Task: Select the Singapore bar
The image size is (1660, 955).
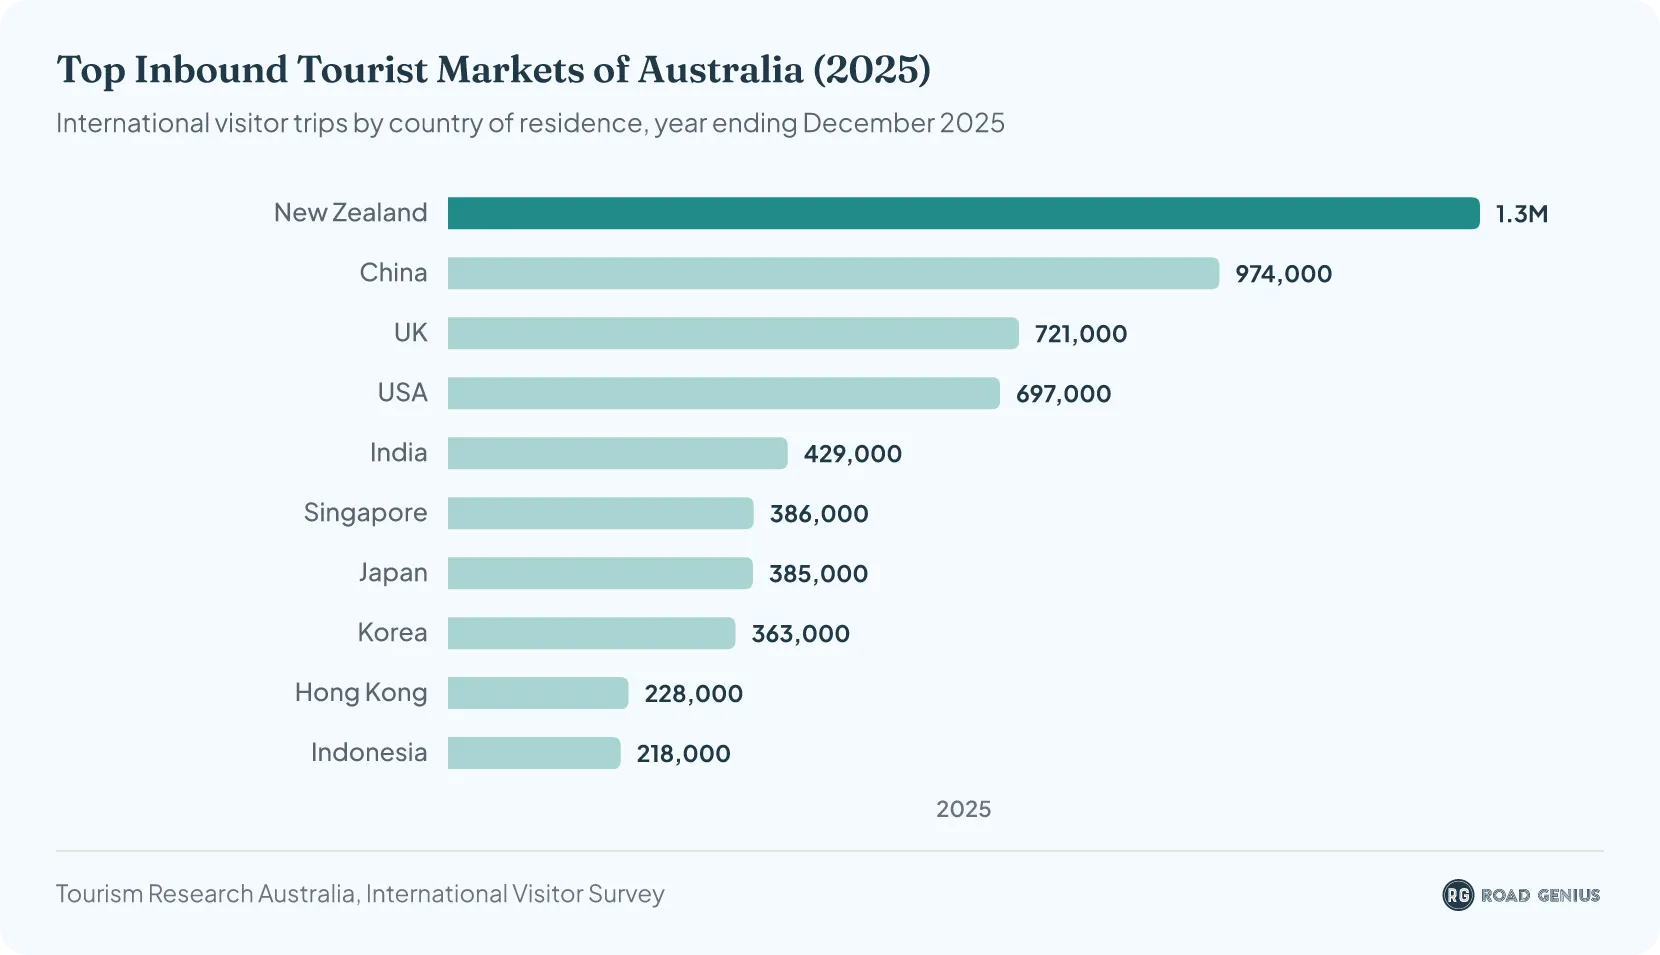Action: [601, 513]
